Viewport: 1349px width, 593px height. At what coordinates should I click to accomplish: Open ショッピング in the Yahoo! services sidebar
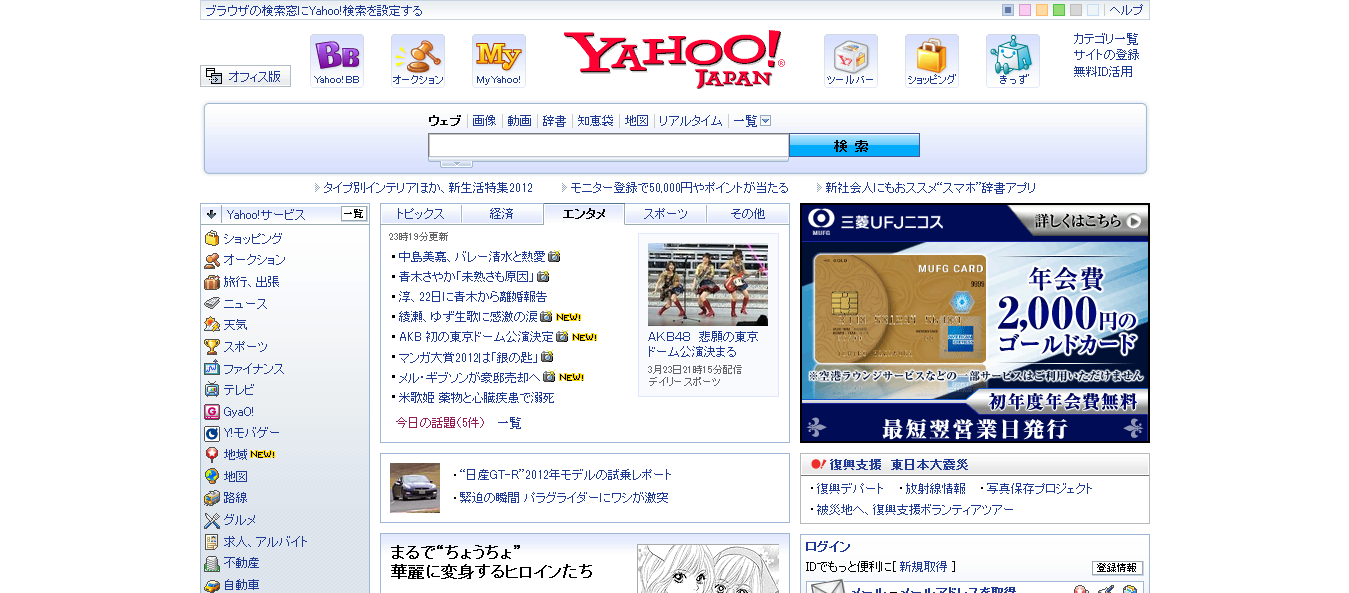coord(243,239)
